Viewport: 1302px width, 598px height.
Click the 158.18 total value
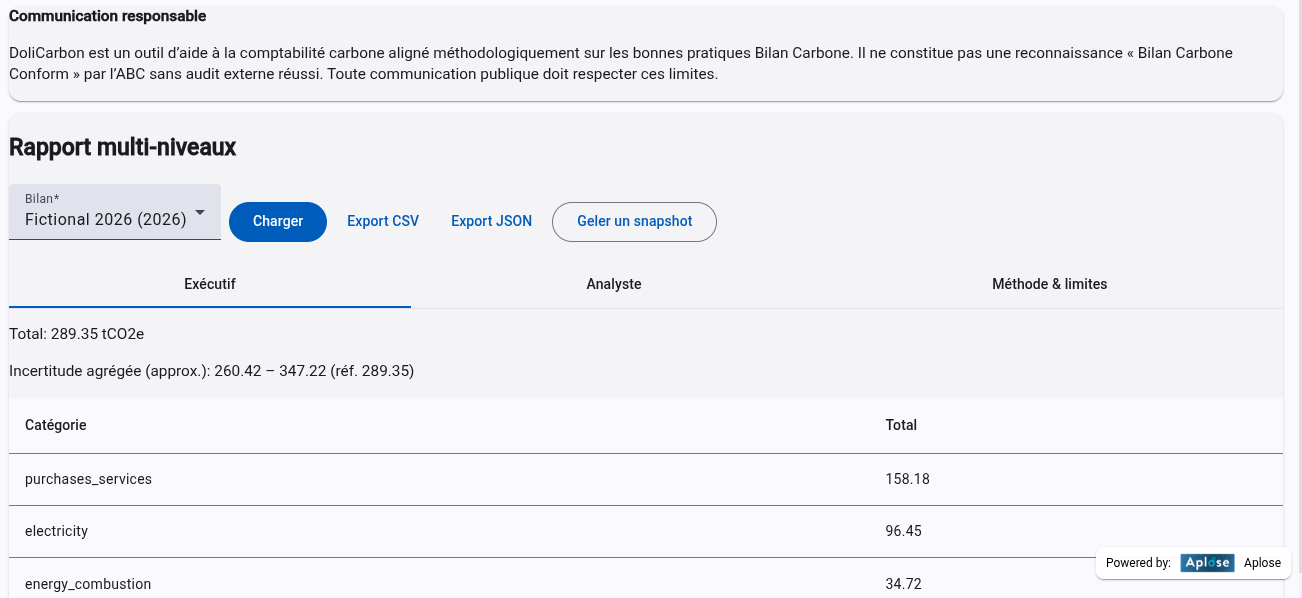(x=907, y=479)
